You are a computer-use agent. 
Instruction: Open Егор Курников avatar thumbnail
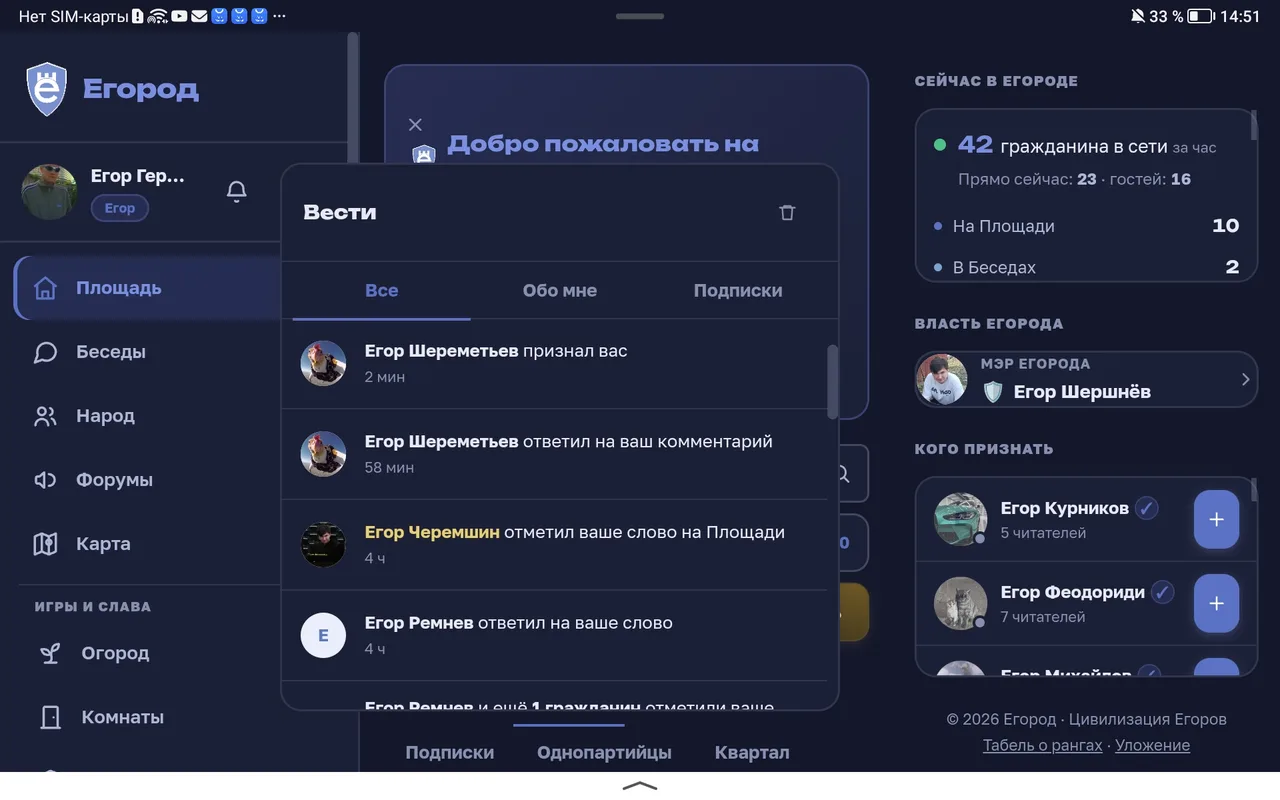coord(961,520)
